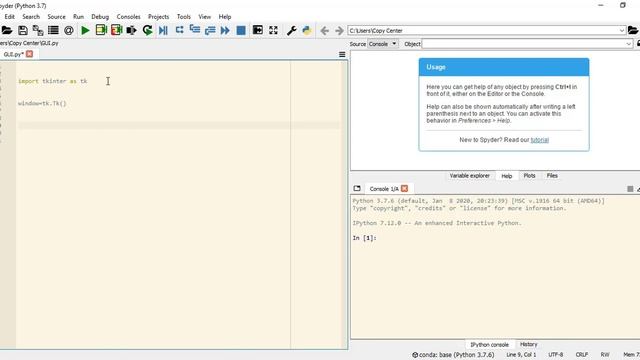Restore down the Spyder window
The width and height of the screenshot is (640, 360).
[622, 5]
